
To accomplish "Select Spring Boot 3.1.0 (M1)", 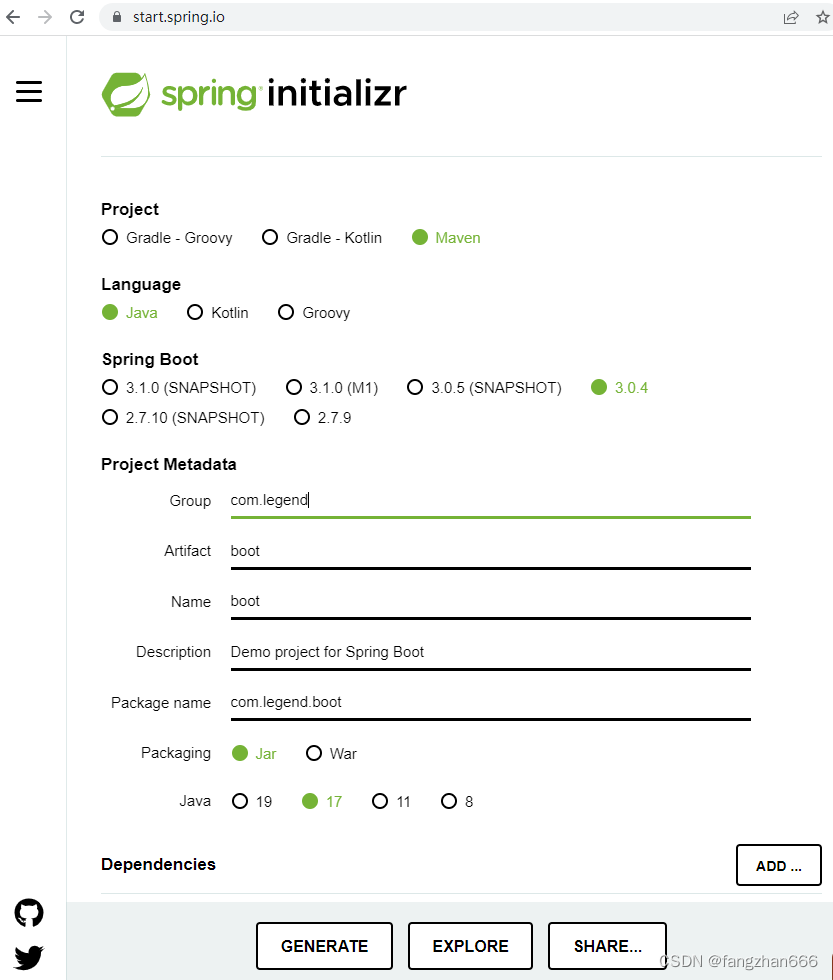I will pyautogui.click(x=332, y=388).
